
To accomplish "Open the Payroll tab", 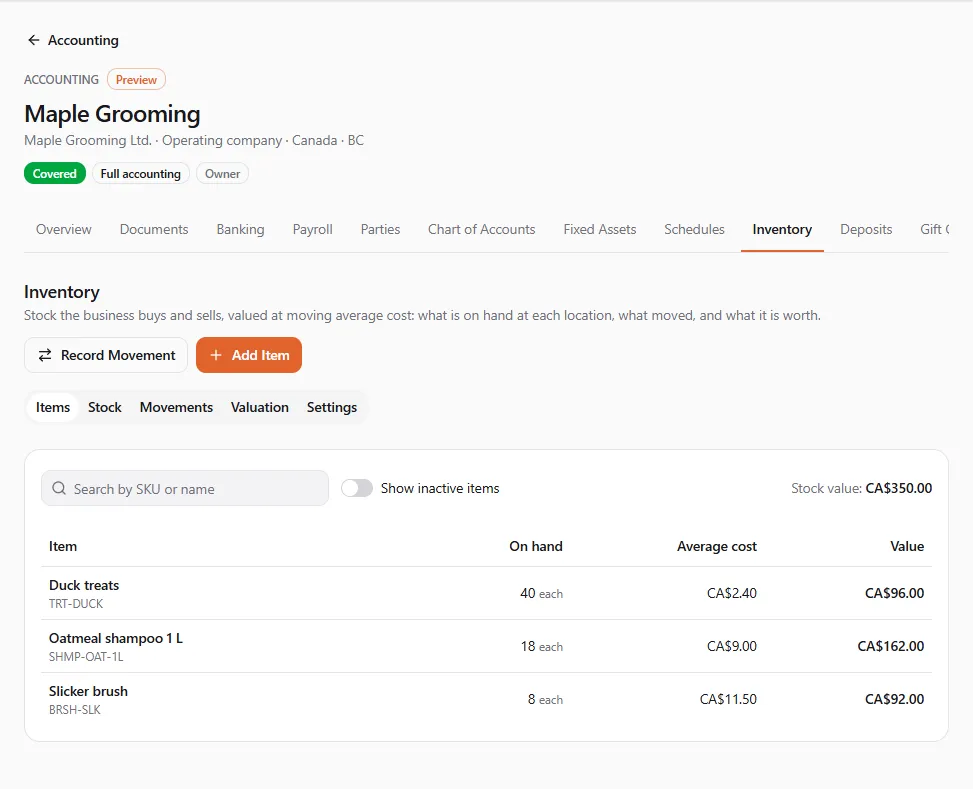I will [313, 230].
